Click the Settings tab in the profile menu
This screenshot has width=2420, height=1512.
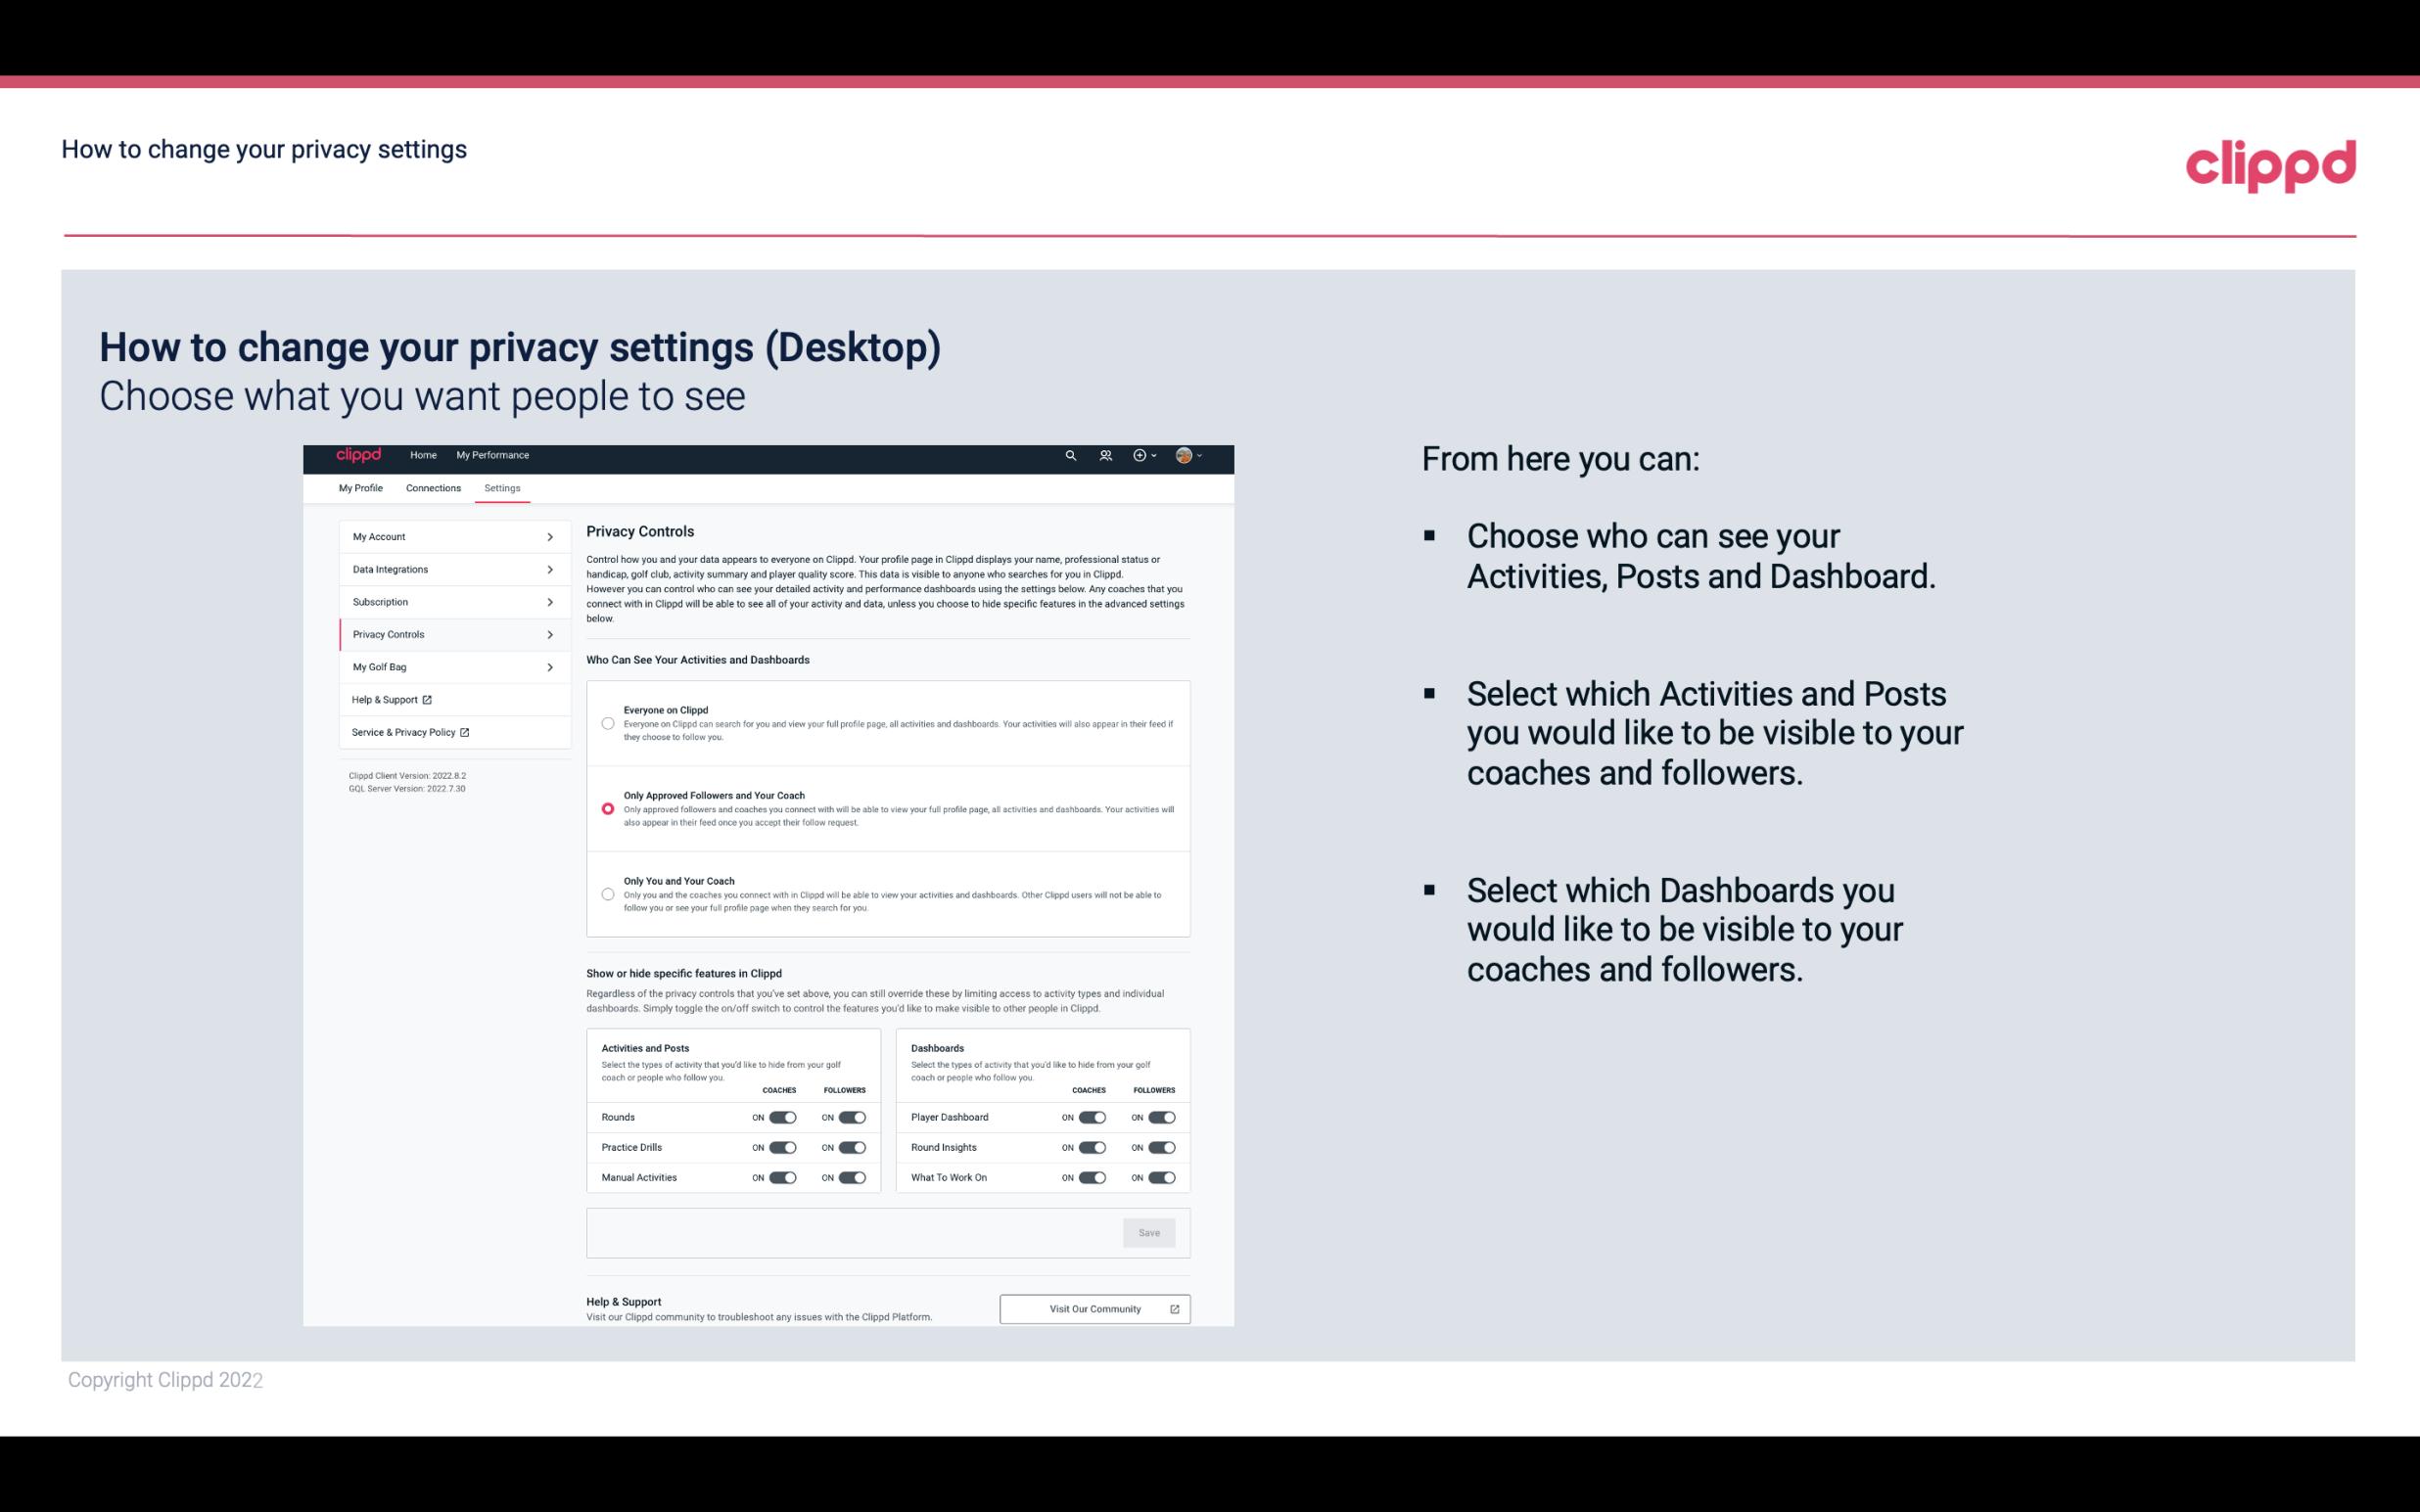click(500, 486)
